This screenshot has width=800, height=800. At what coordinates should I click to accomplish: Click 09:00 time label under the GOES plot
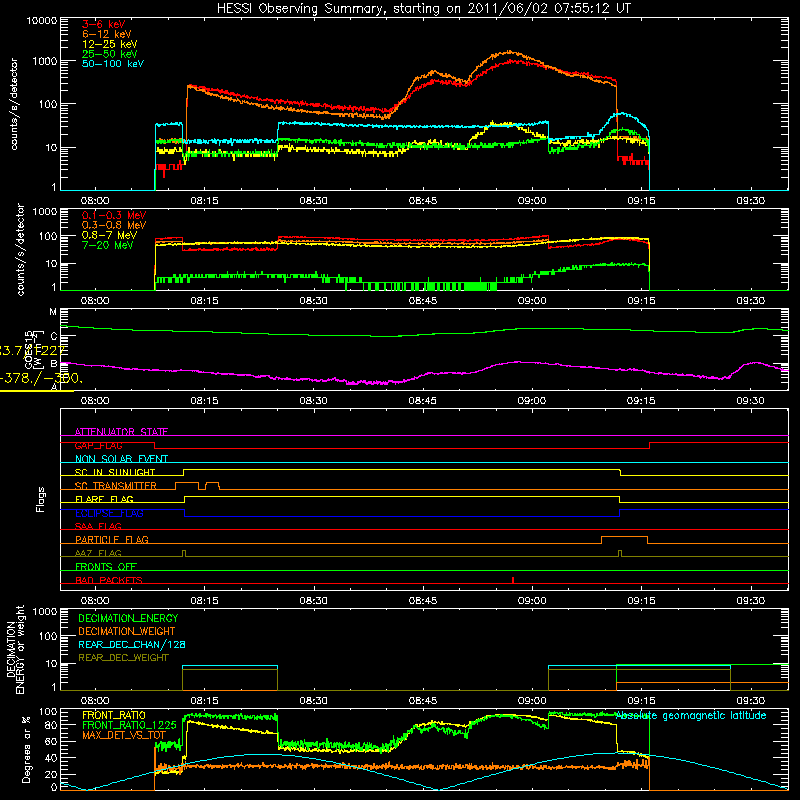[532, 401]
